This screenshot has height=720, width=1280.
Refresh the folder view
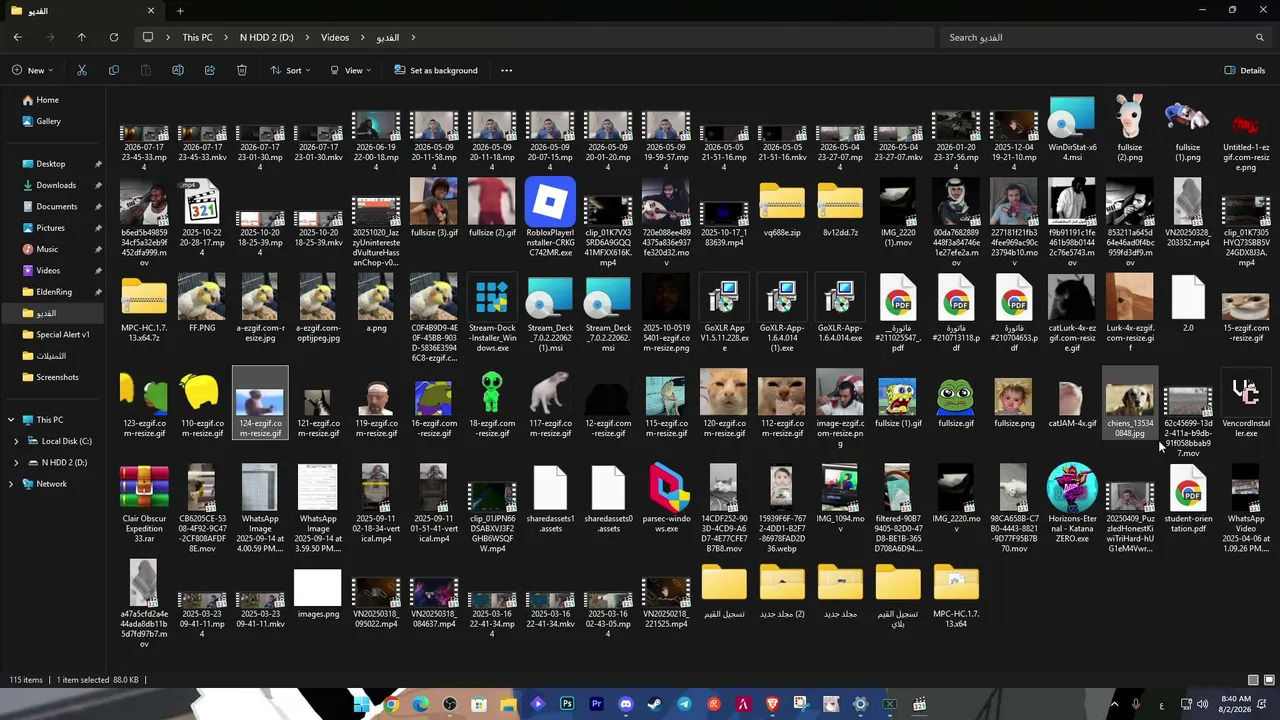point(114,37)
